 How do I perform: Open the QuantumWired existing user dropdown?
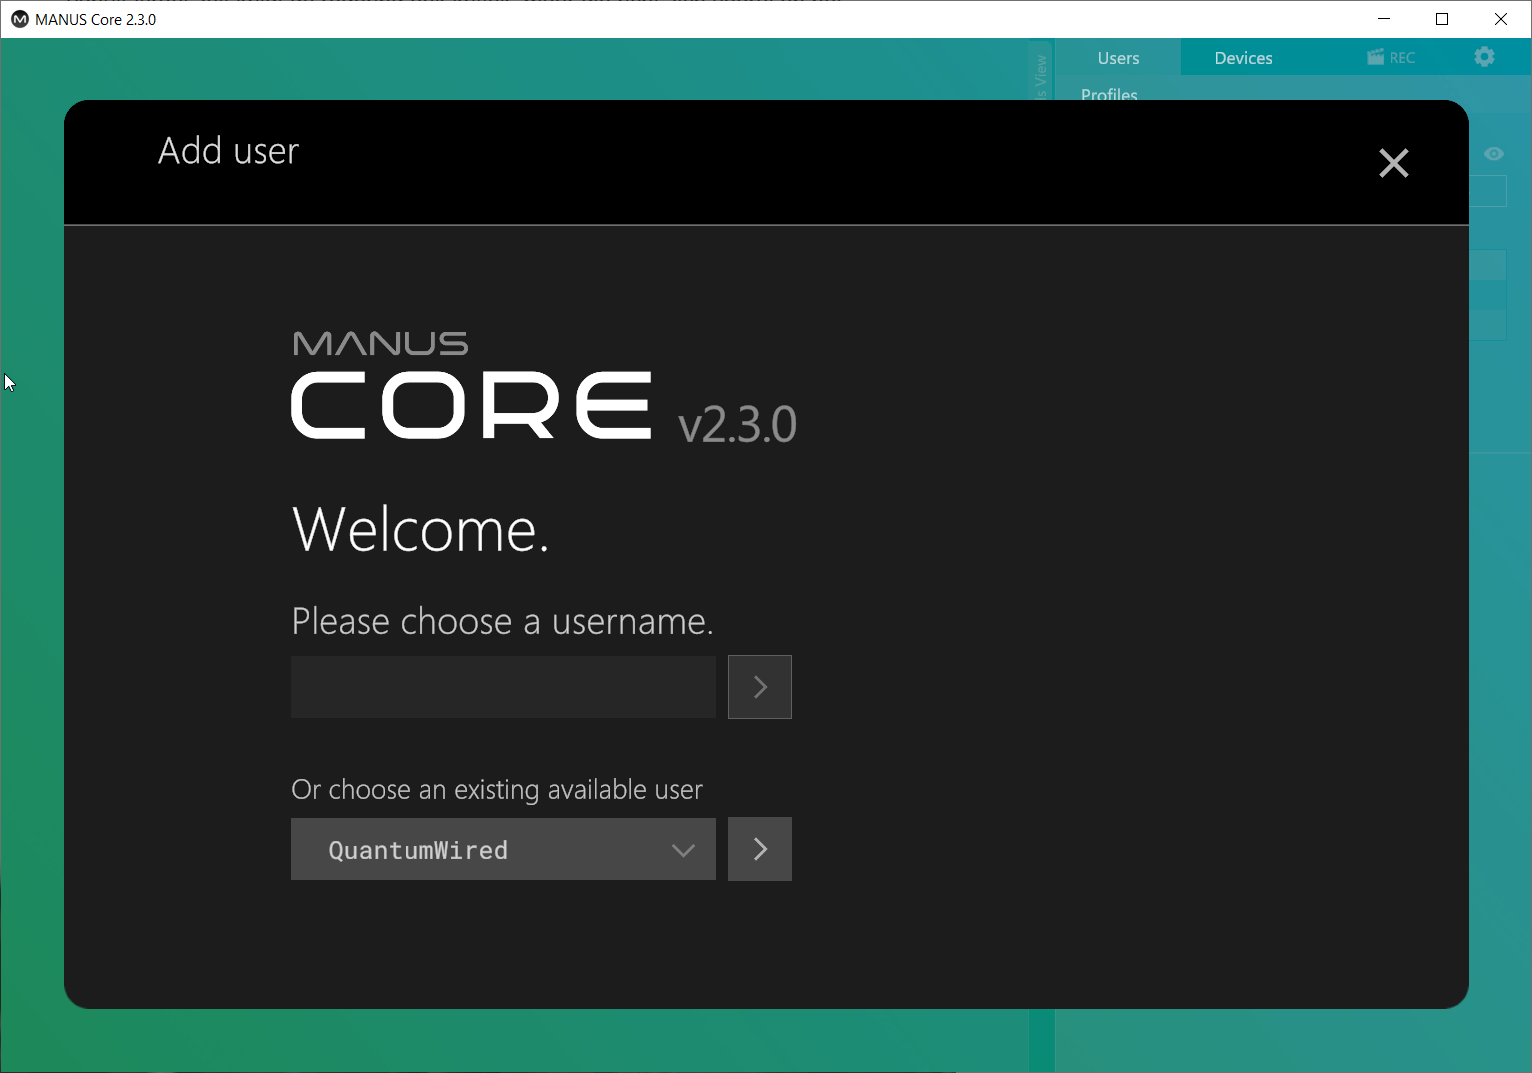pos(503,849)
